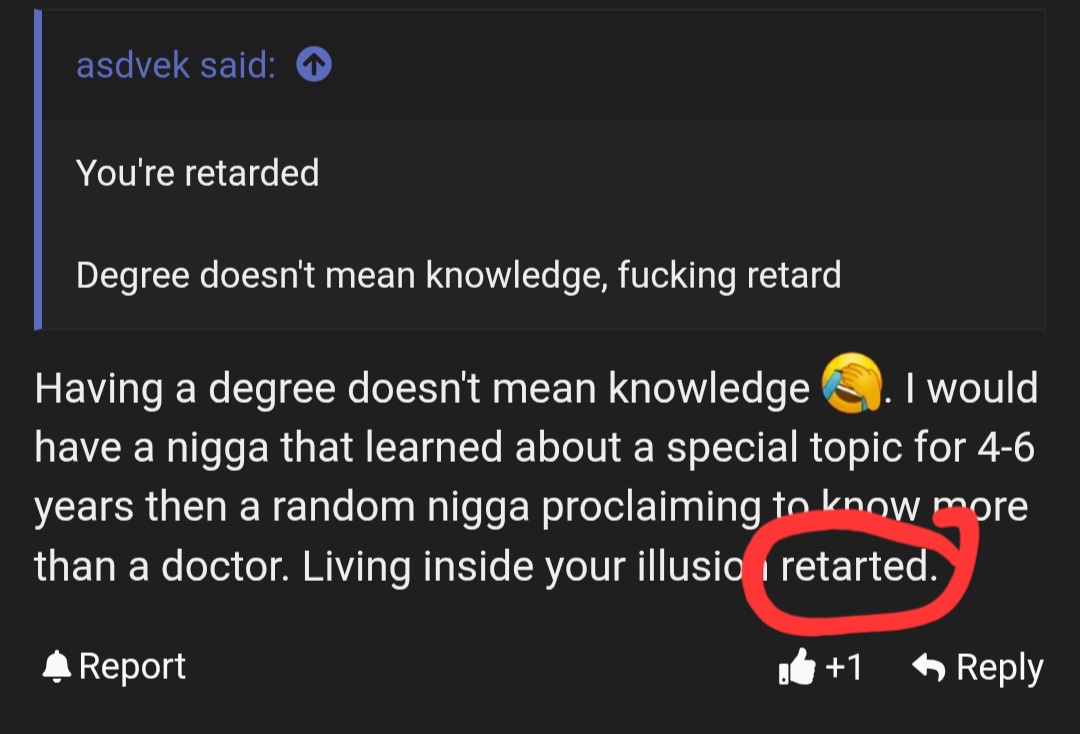Click the blue left border of quote

click(x=38, y=170)
